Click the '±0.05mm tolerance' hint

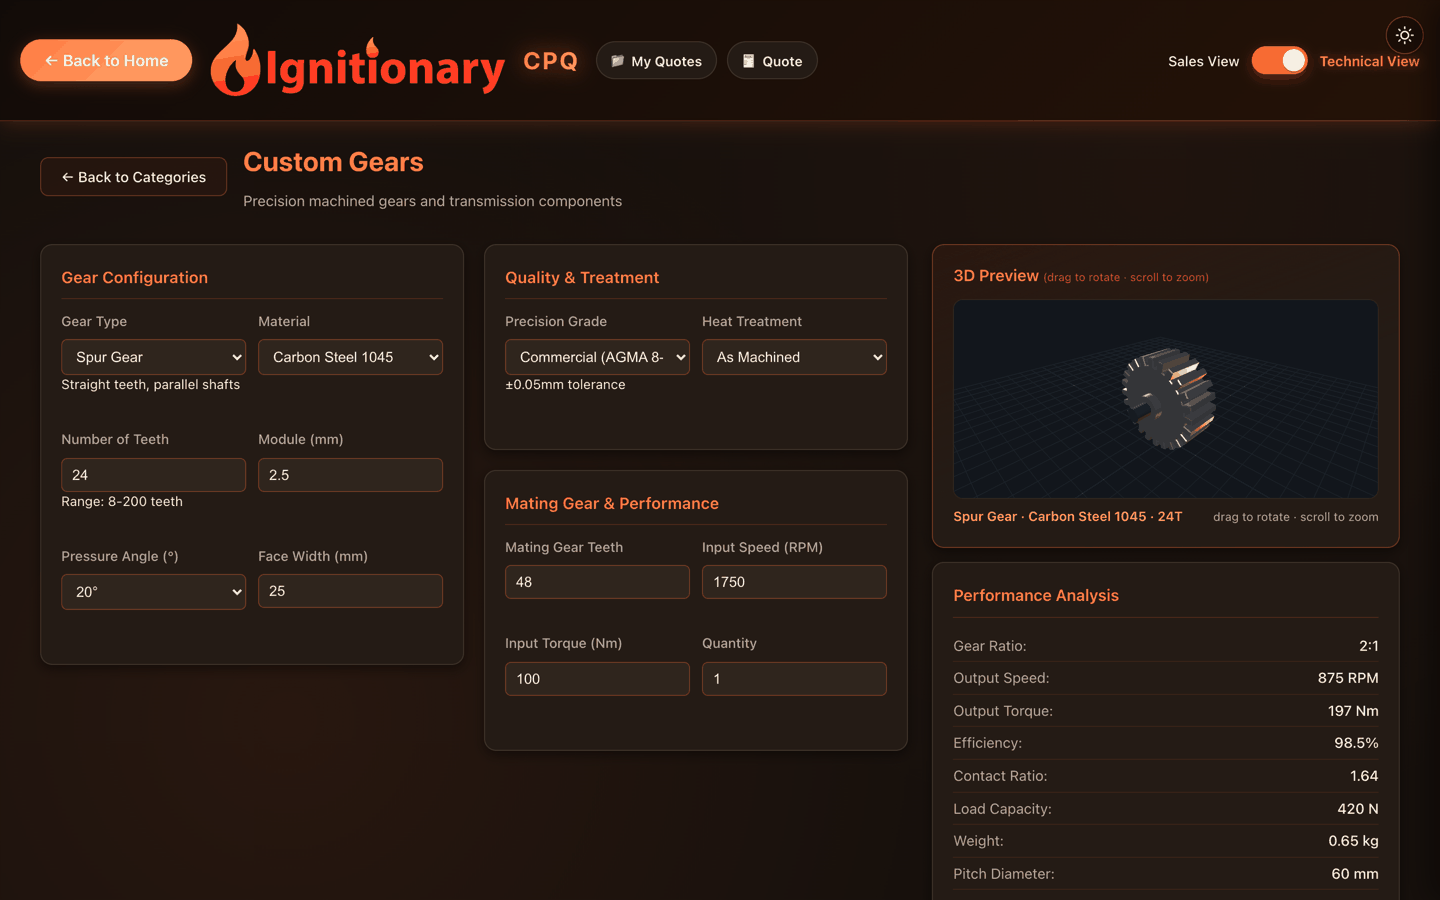tap(565, 385)
